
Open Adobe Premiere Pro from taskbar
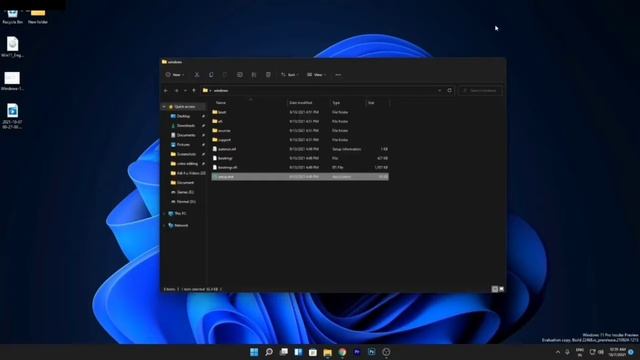[x=357, y=352]
